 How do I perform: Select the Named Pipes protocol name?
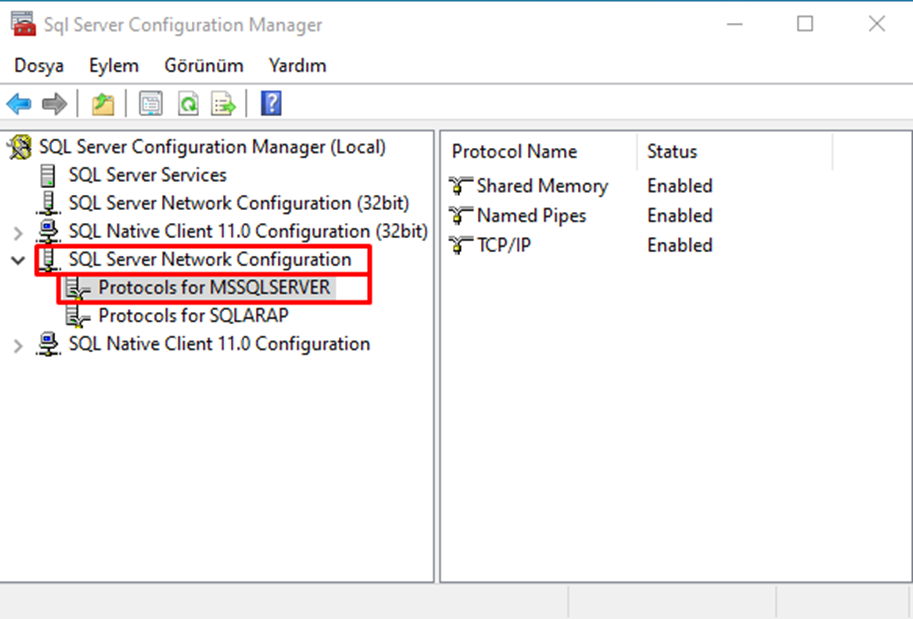(x=531, y=215)
